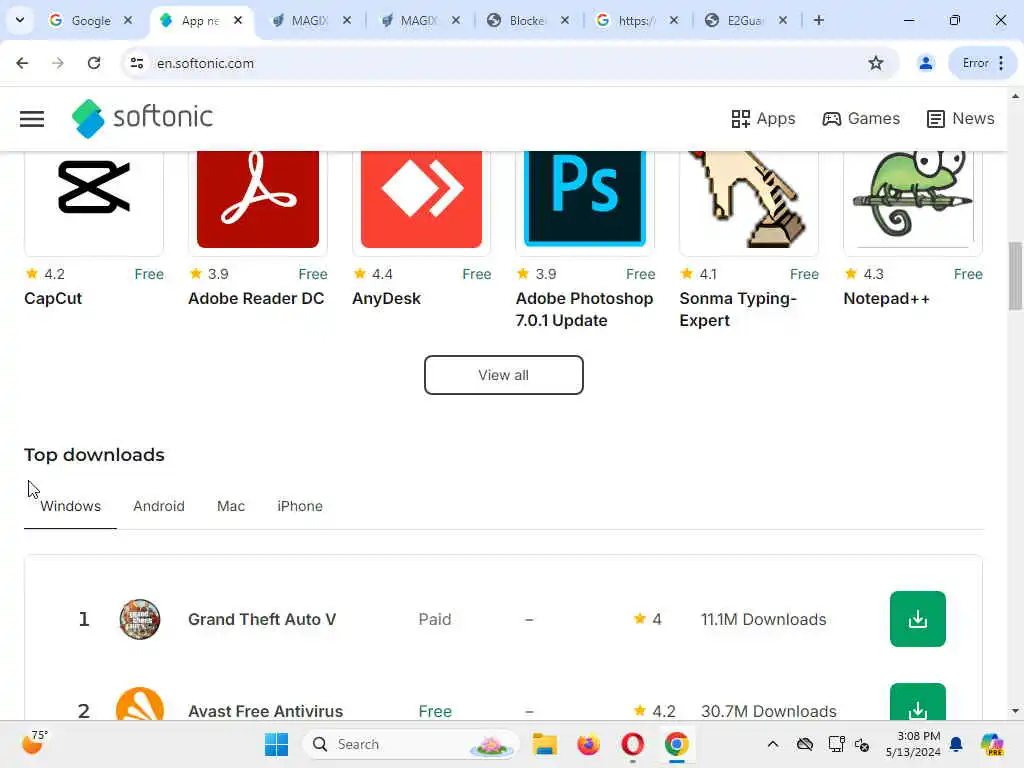Screen dimensions: 1024x768
Task: Open File Explorer from taskbar
Action: tap(544, 744)
